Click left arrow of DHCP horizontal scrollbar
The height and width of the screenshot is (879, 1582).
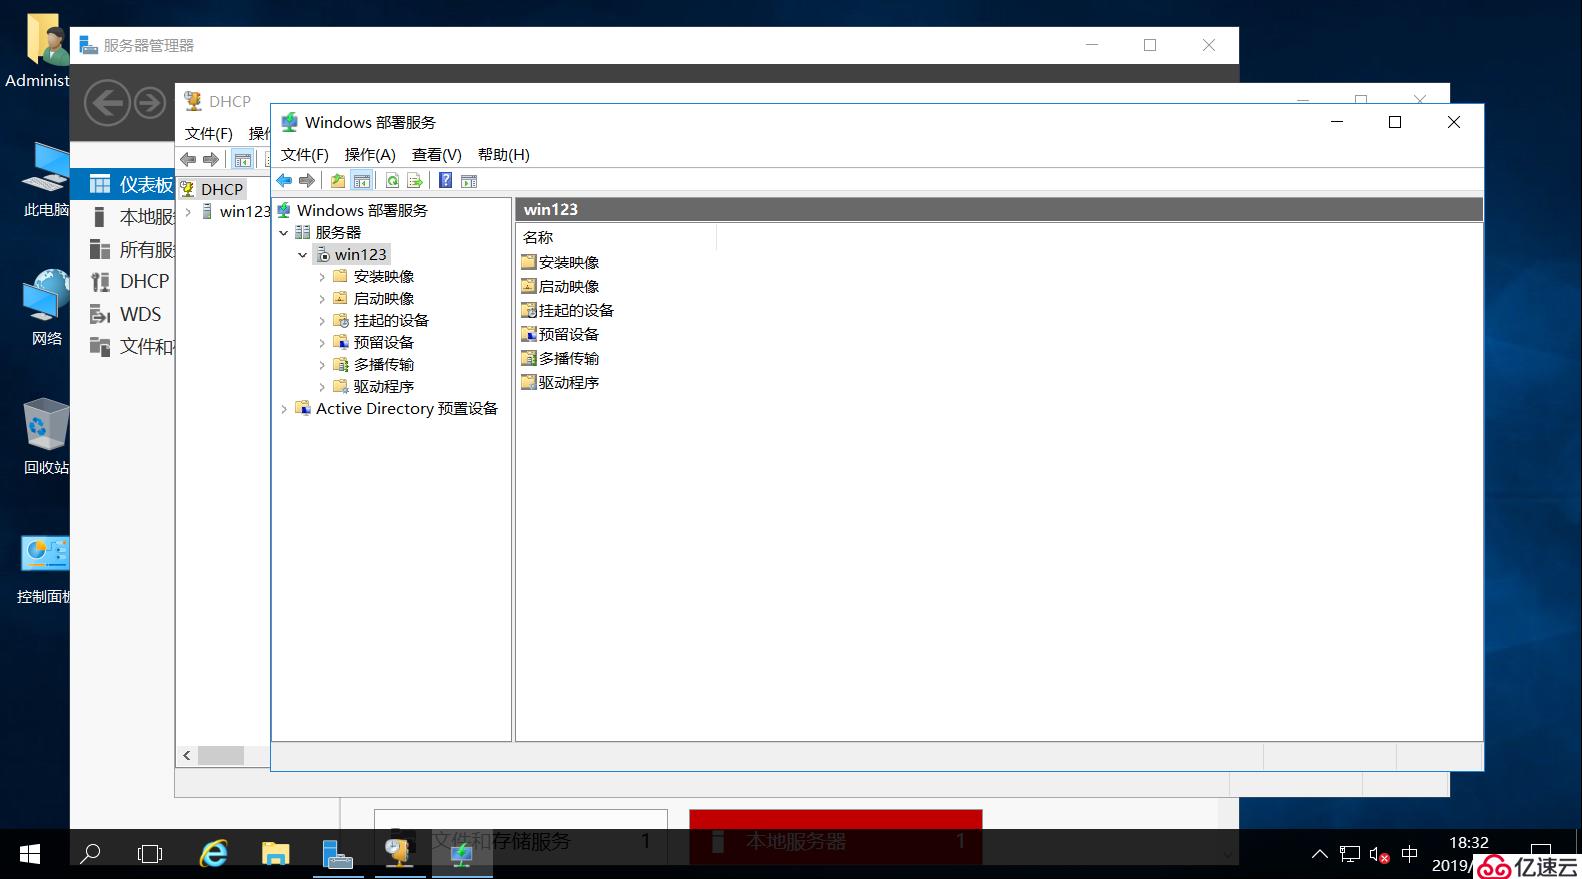coord(186,755)
